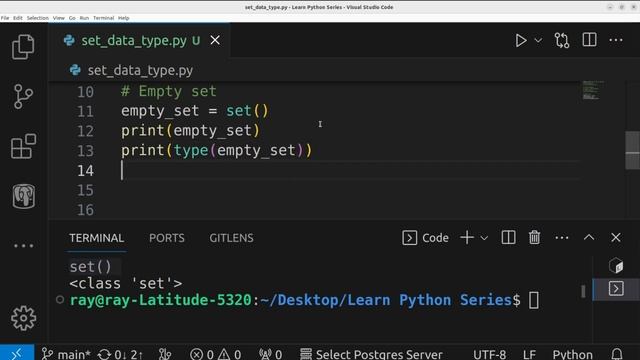The width and height of the screenshot is (640, 360).
Task: Click Select Postgres Server in status bar
Action: [x=371, y=354]
